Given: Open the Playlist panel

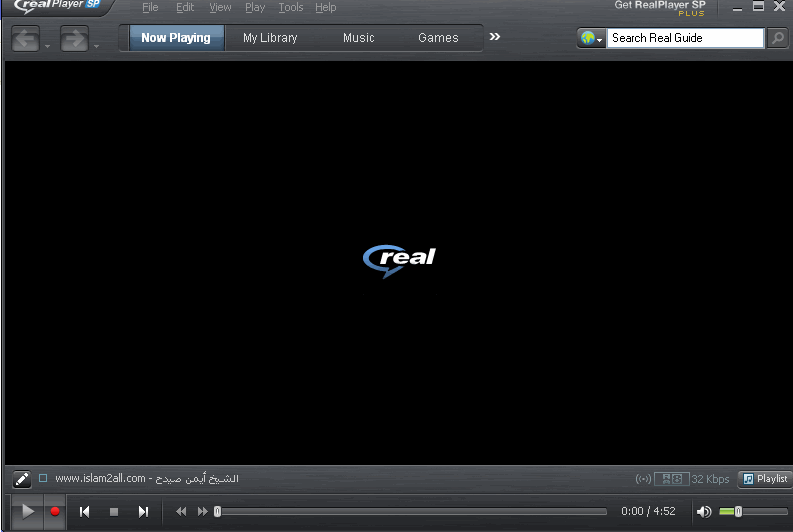Looking at the screenshot, I should click(x=765, y=478).
